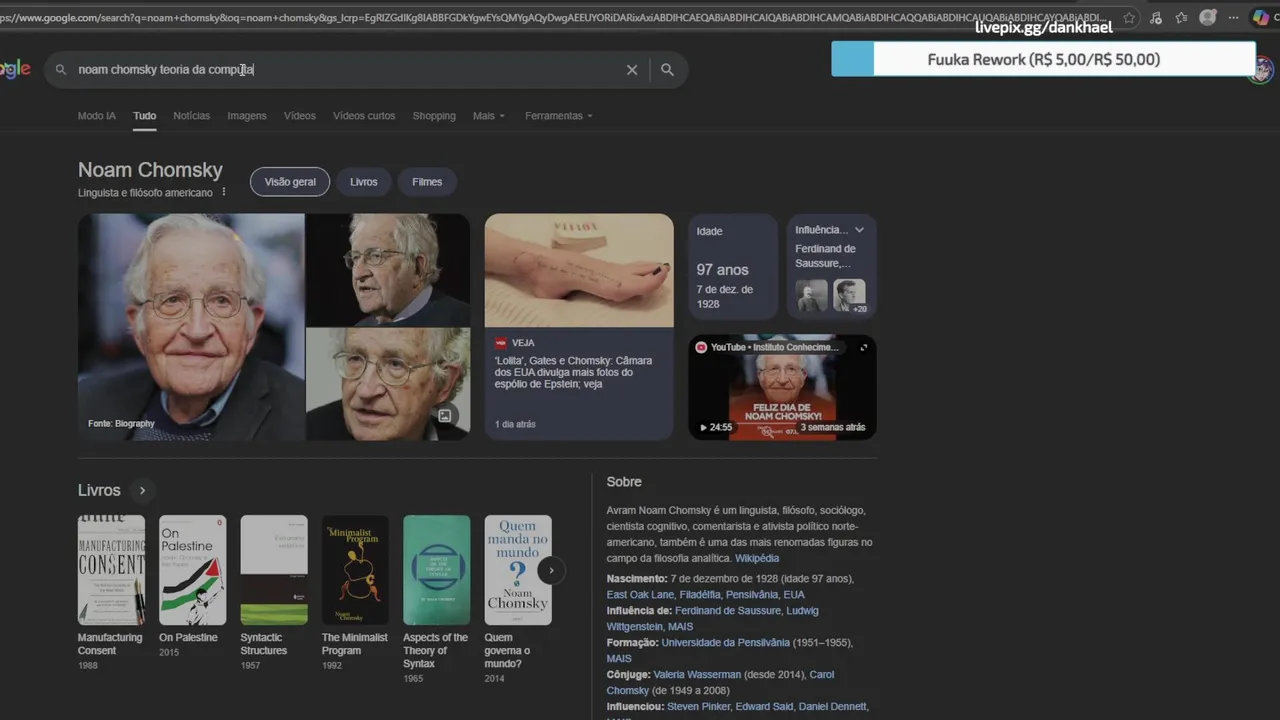Open the 'Universidade da Pensilvânia' link
Screen dimensions: 1280x720
click(x=725, y=642)
